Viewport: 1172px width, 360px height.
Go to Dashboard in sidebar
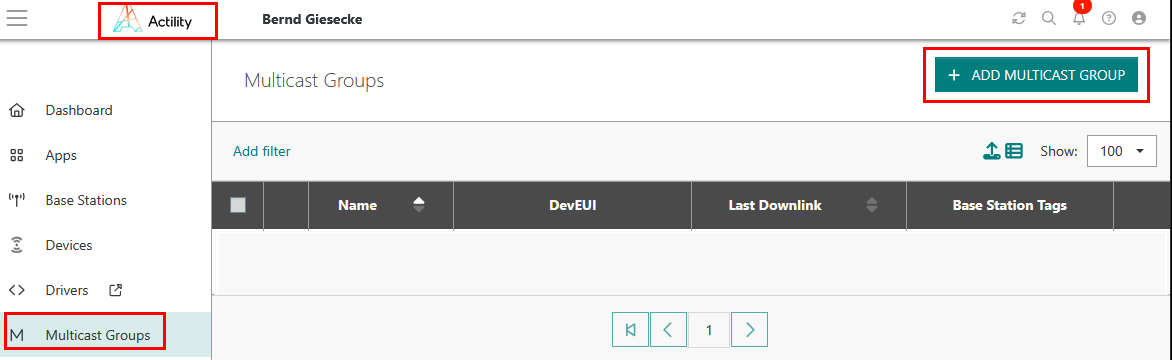[x=79, y=111]
